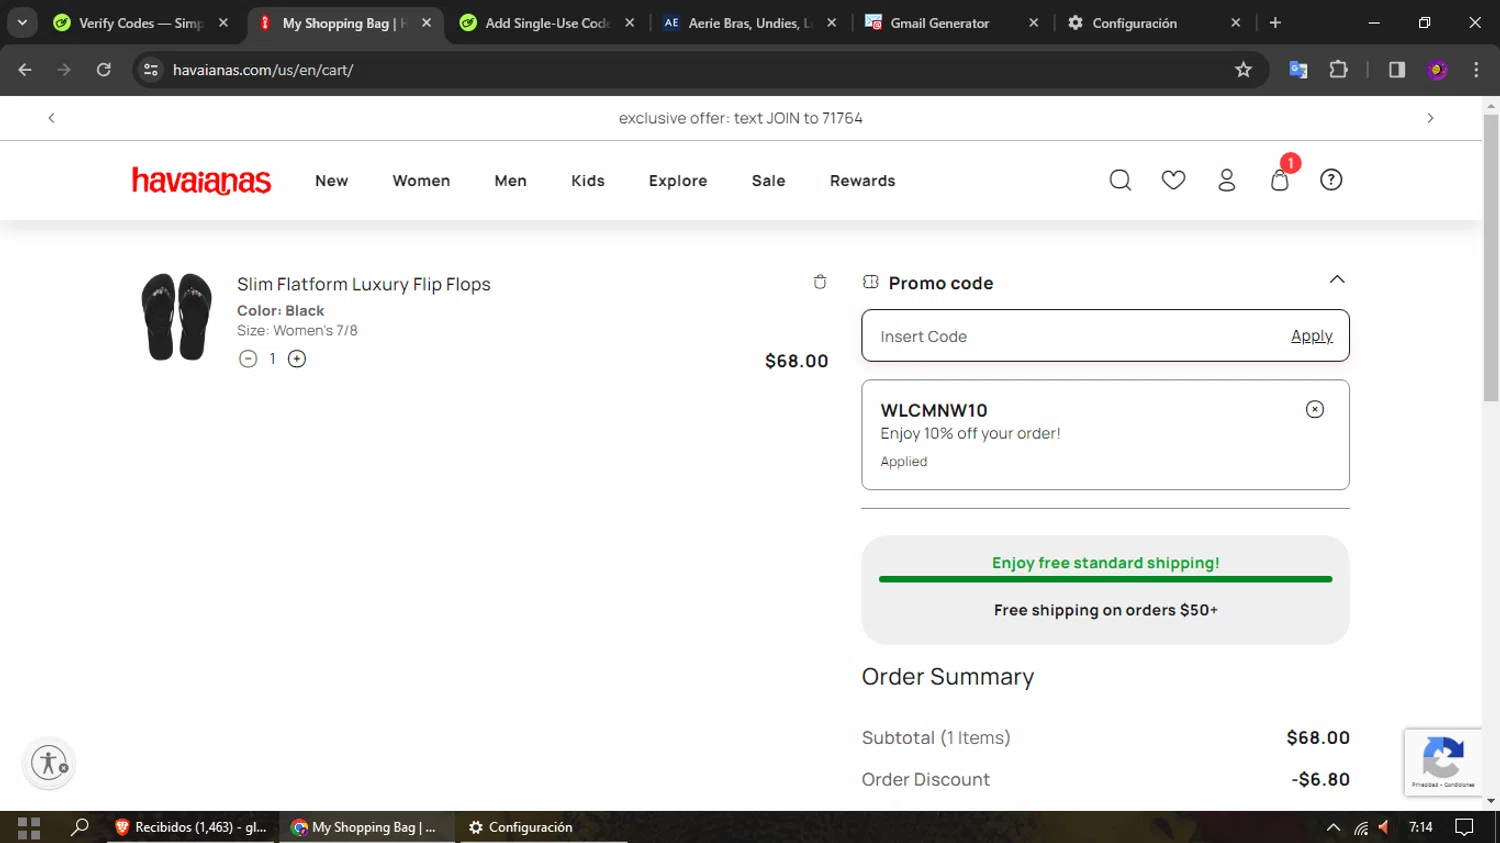Open the search magnifier icon in site header
Image resolution: width=1500 pixels, height=843 pixels.
pos(1120,180)
